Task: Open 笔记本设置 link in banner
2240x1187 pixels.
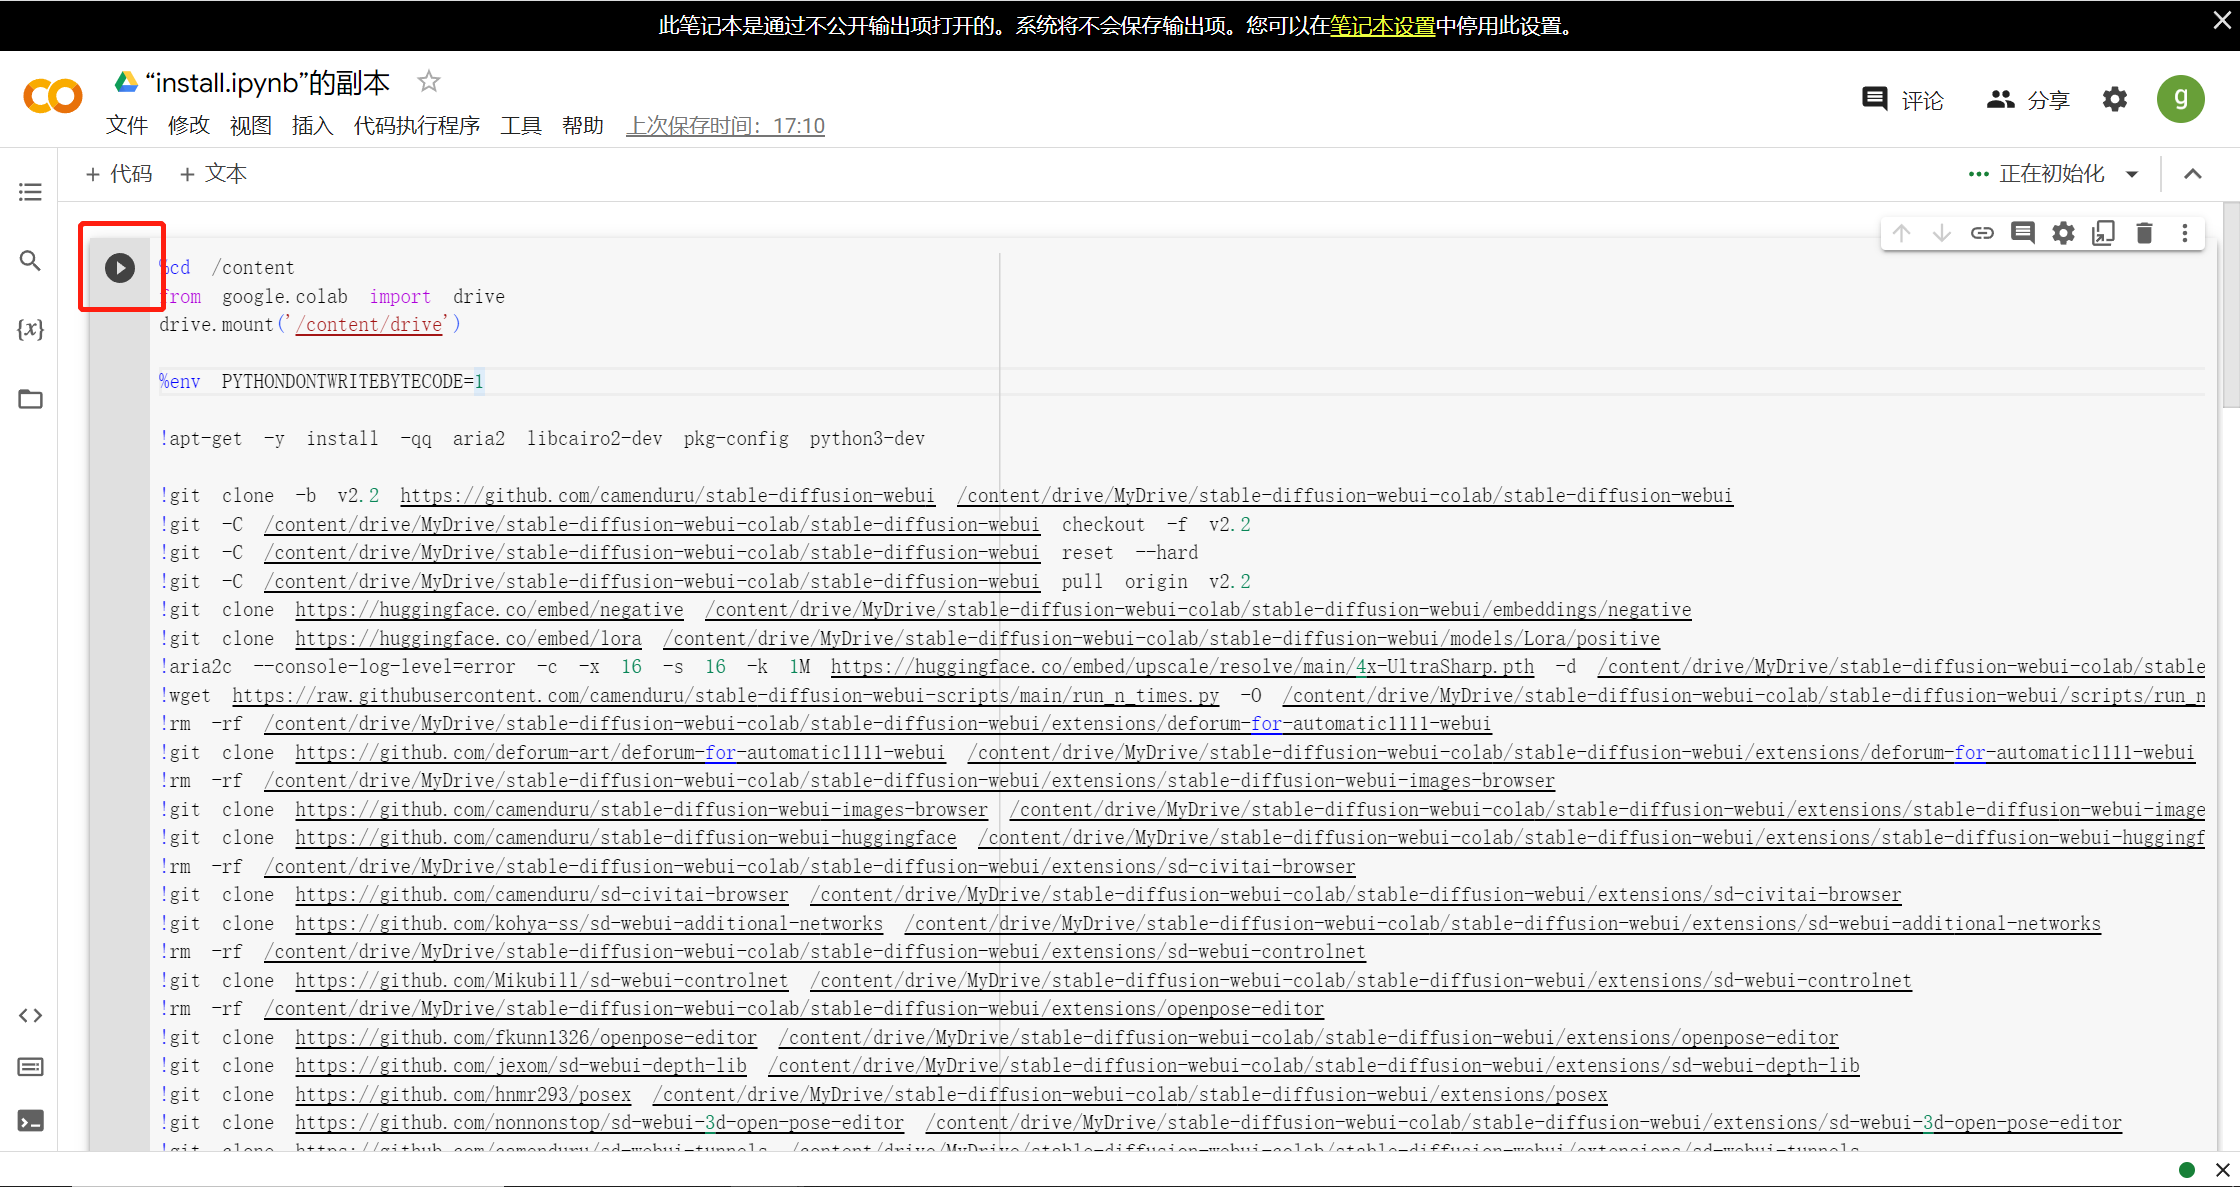Action: 1383,26
